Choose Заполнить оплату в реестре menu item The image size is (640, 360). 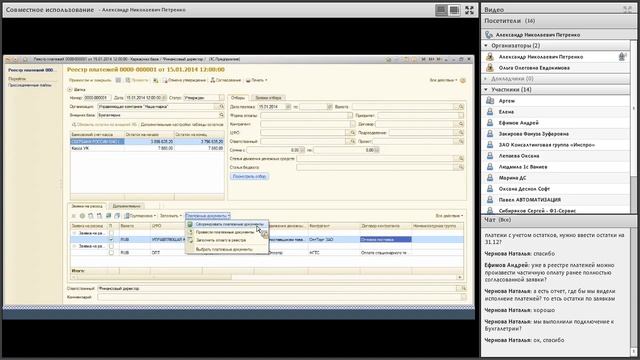[227, 240]
